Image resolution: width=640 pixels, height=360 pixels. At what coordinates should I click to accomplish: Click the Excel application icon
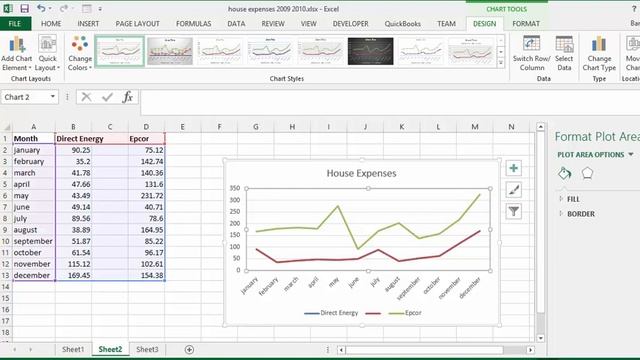pos(7,9)
